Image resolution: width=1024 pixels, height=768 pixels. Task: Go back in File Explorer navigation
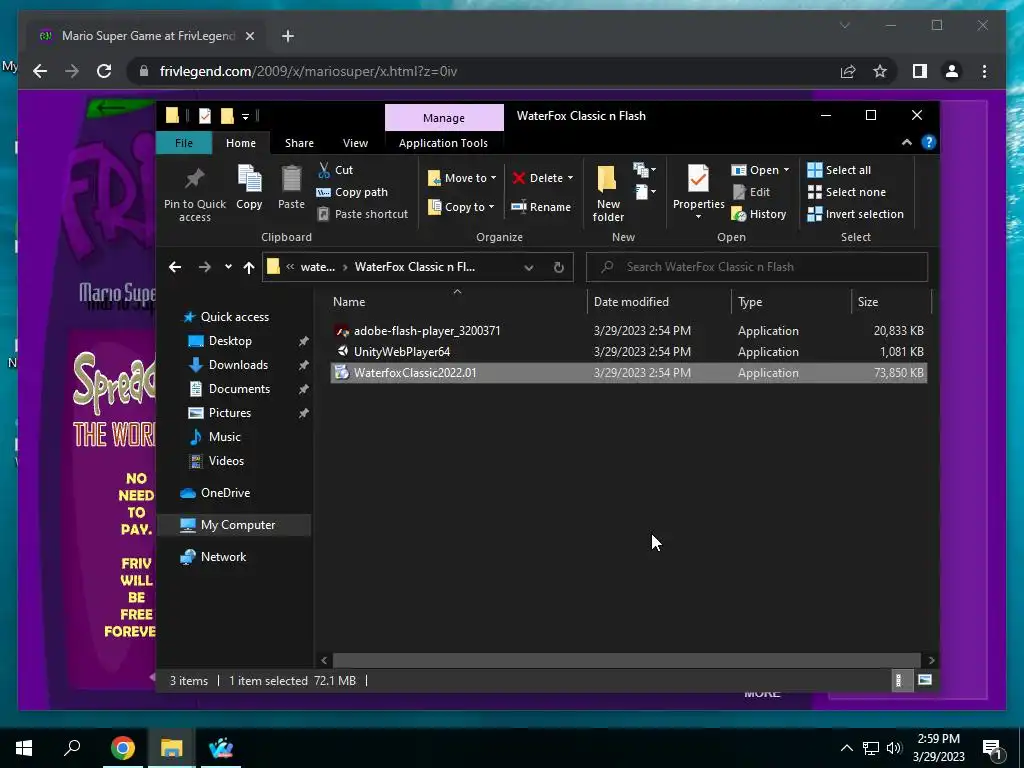pos(174,267)
